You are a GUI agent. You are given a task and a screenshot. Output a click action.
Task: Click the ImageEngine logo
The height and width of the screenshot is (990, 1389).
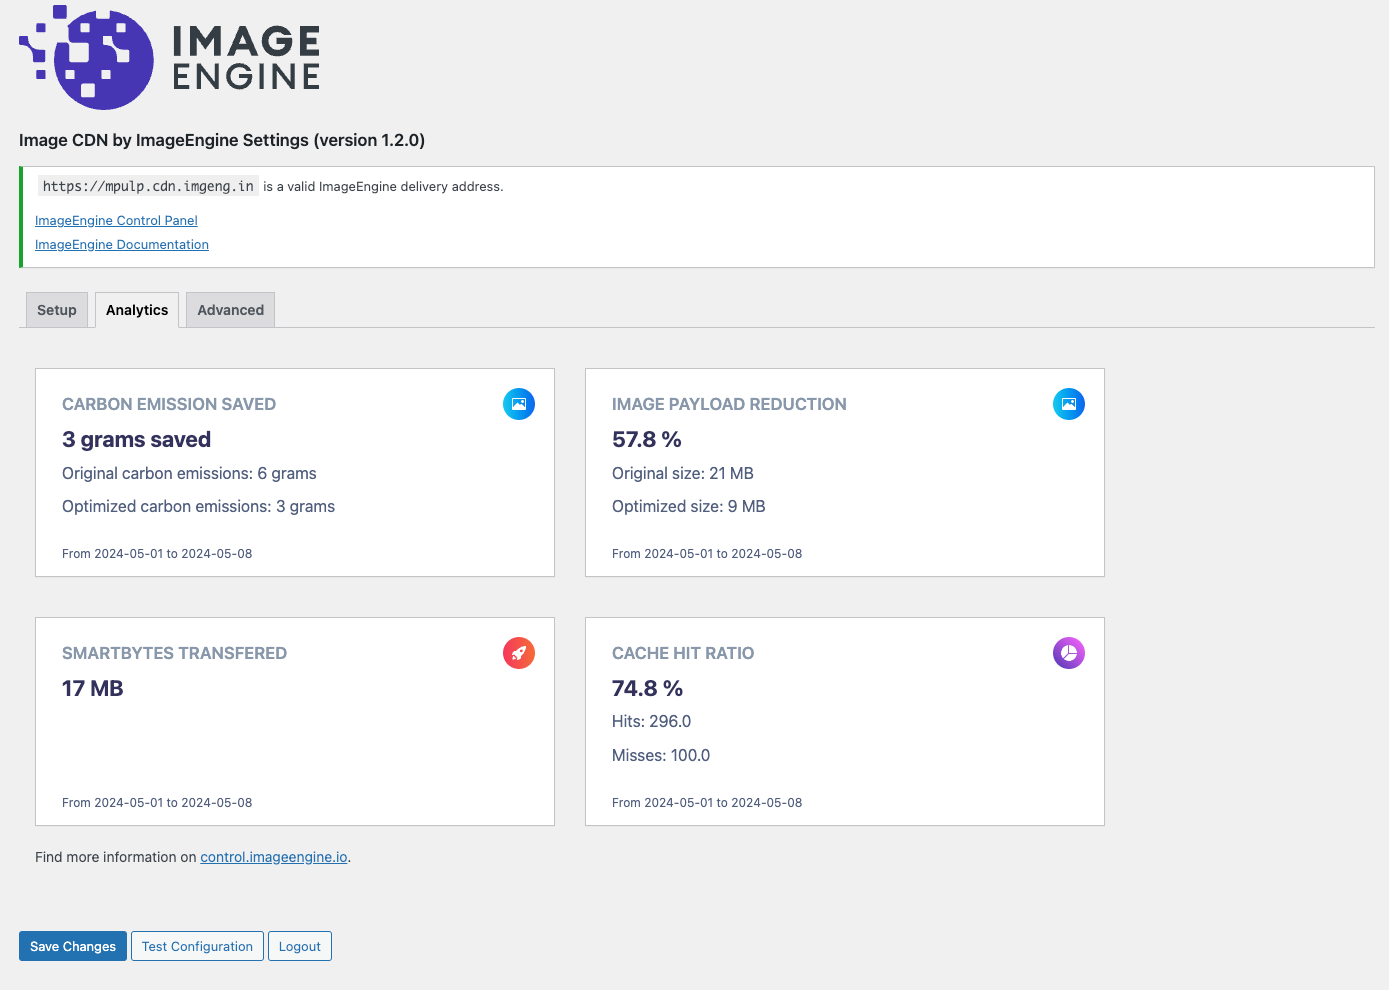(170, 57)
